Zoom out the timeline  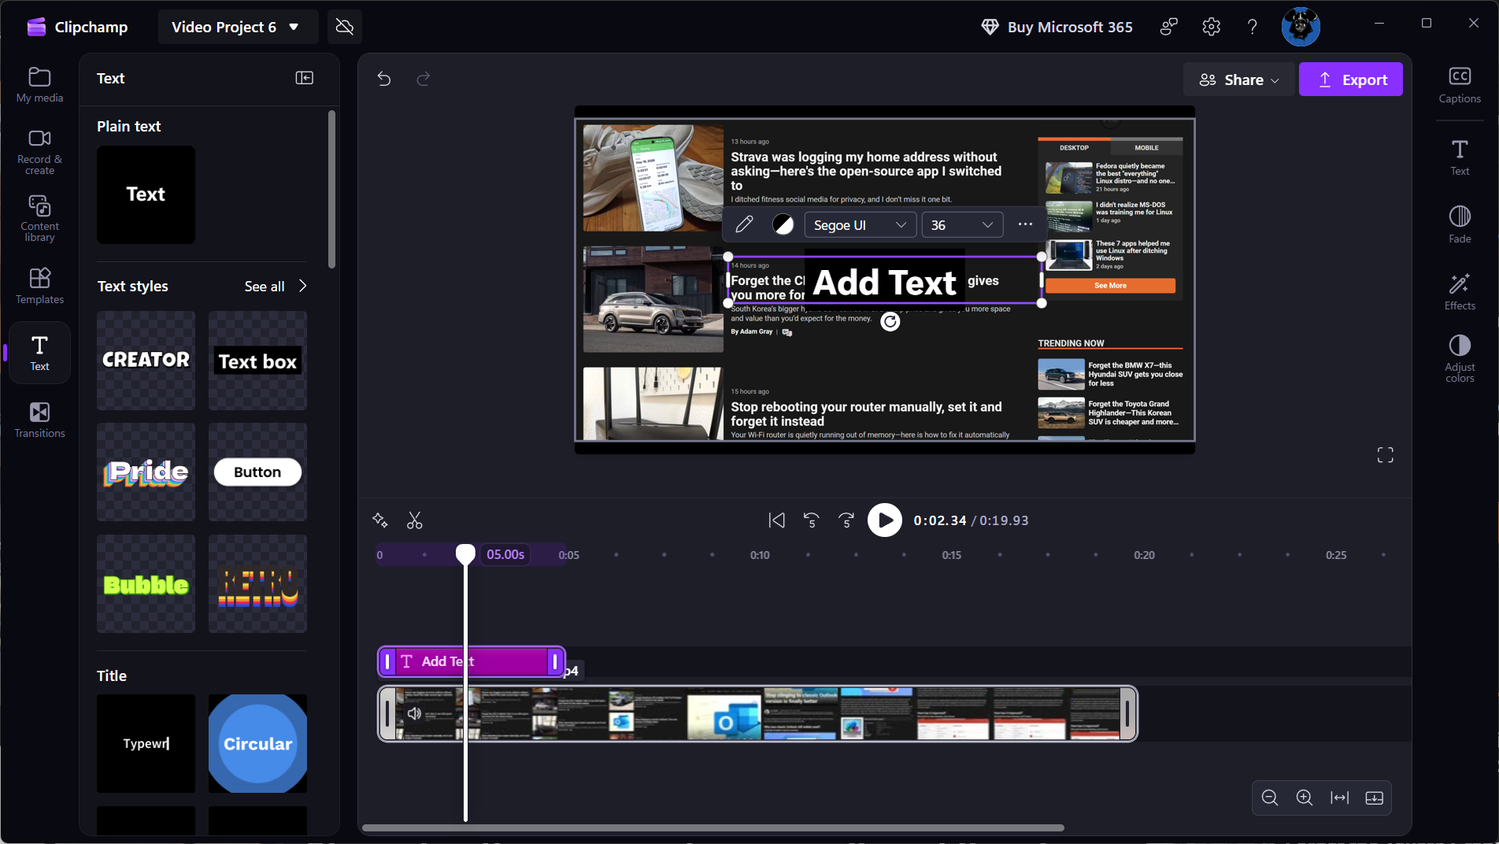(1270, 798)
